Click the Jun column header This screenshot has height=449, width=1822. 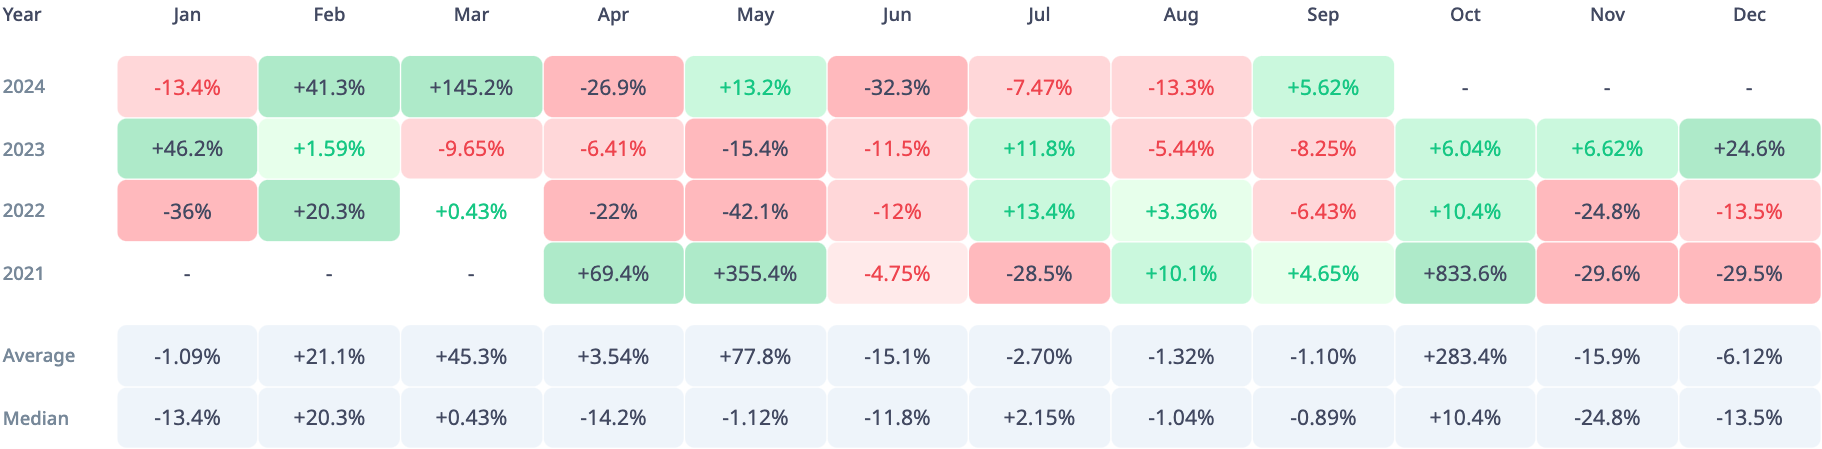point(897,15)
